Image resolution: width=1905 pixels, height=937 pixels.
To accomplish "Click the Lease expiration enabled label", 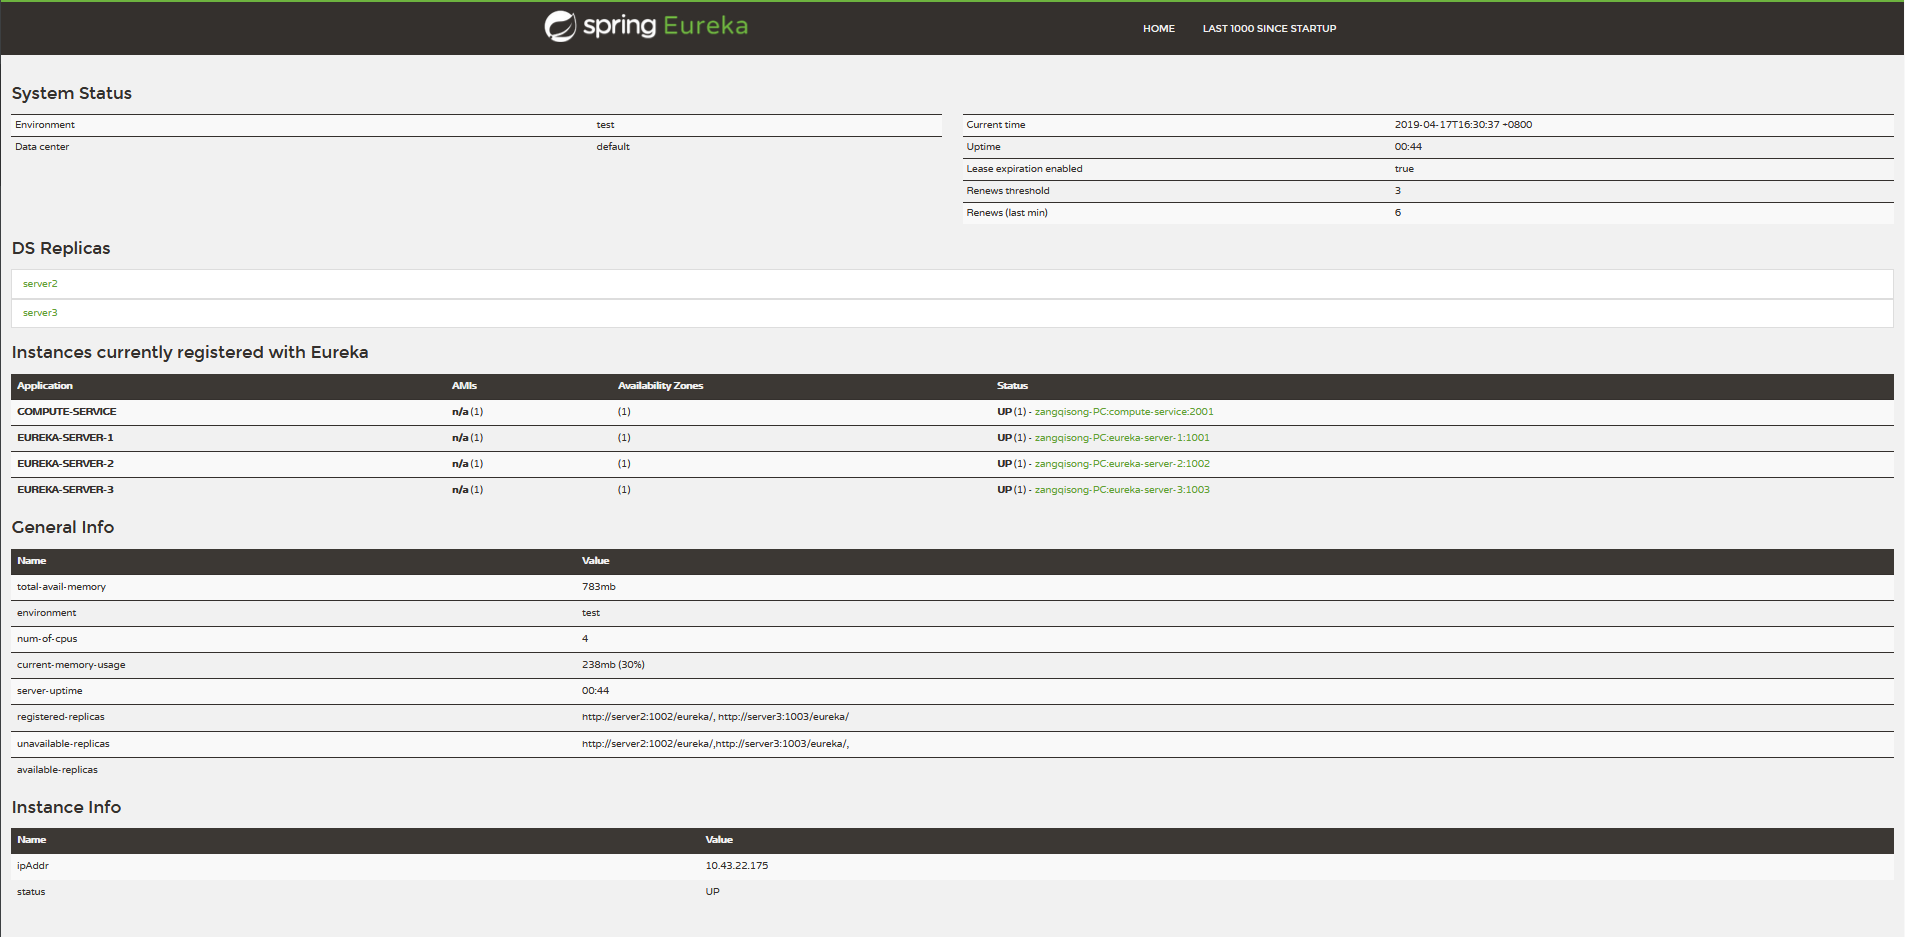I will (x=1024, y=169).
